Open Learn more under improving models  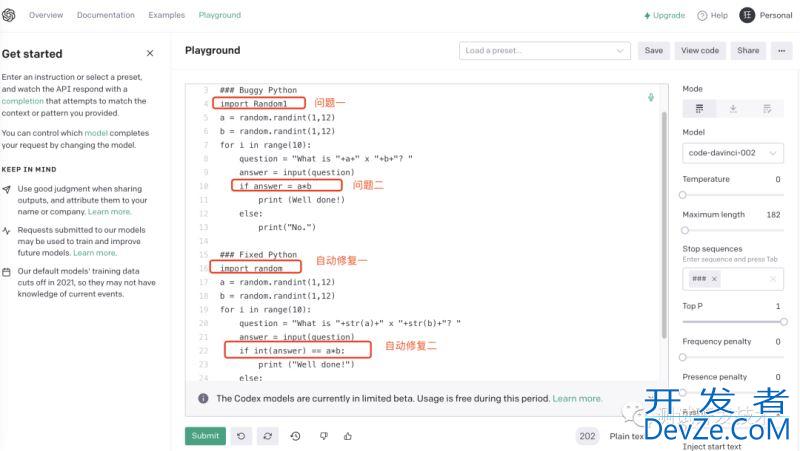[x=95, y=253]
